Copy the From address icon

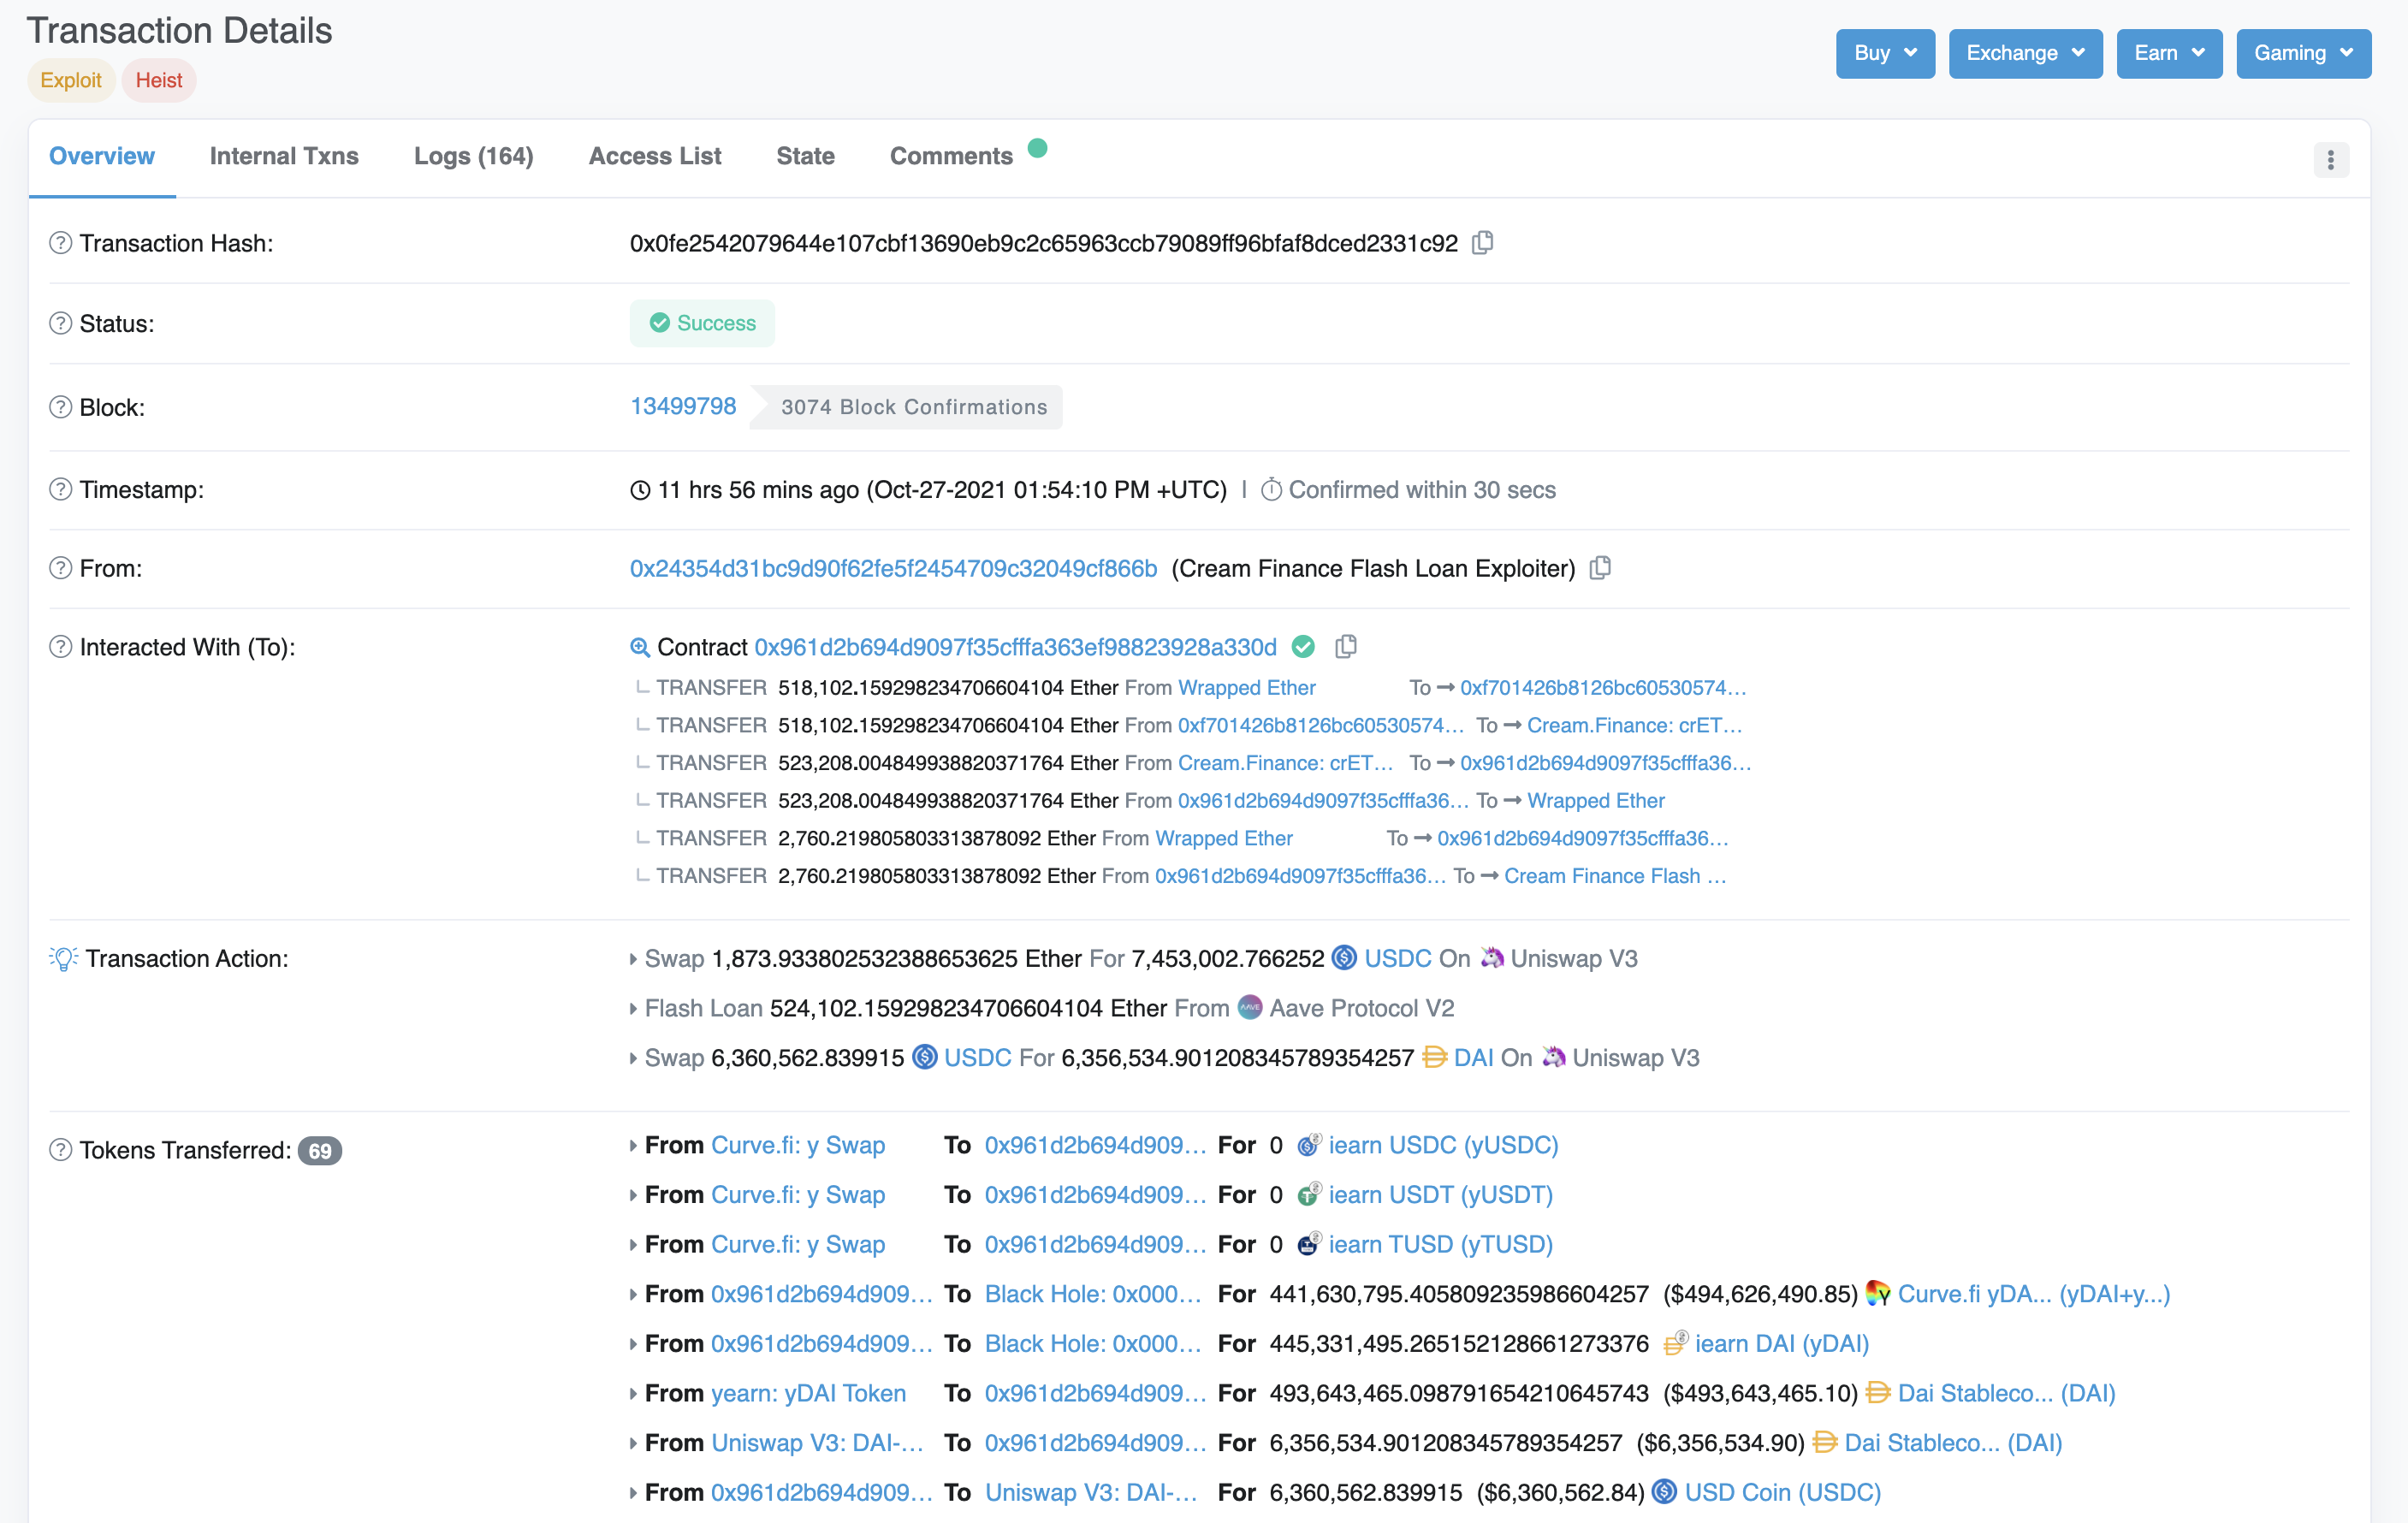point(1600,568)
